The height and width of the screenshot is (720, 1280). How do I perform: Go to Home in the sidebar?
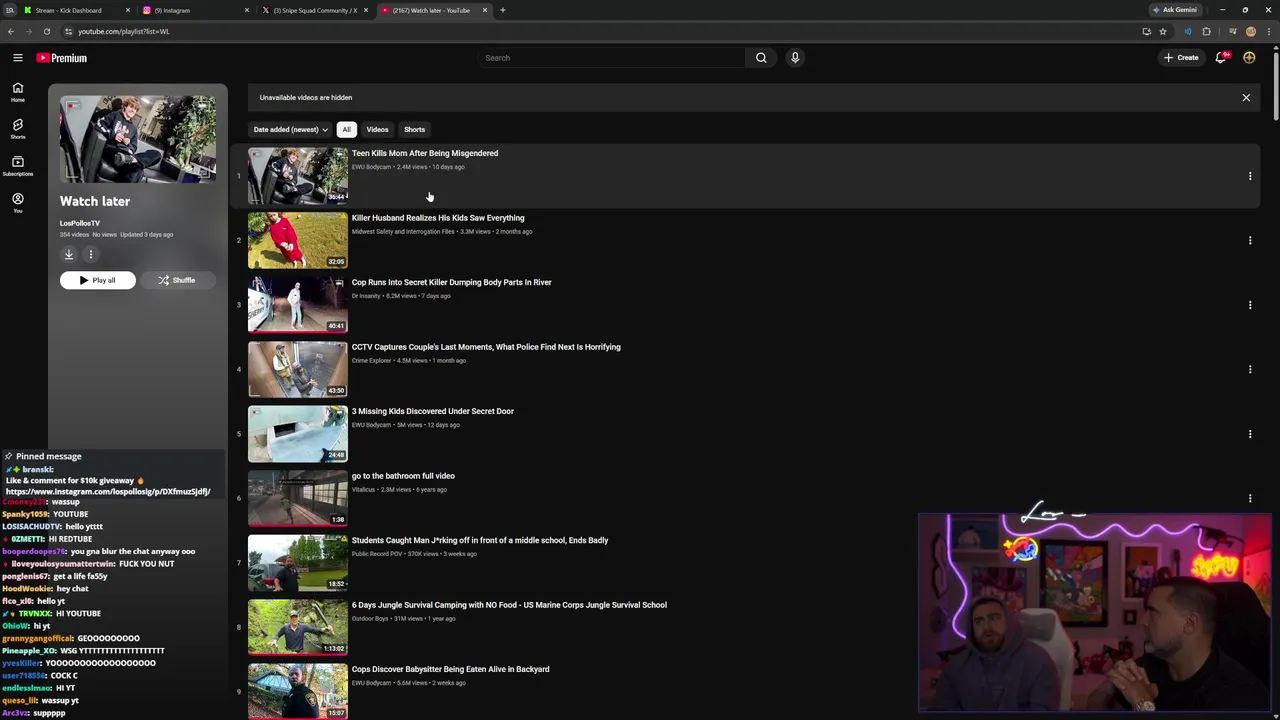17,92
